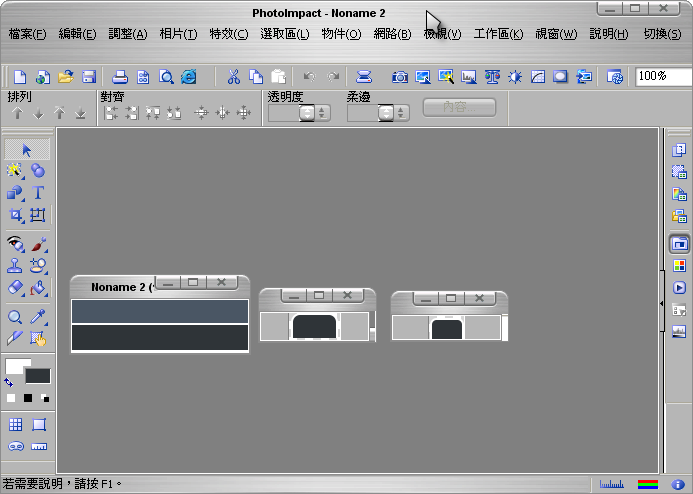The image size is (693, 494).
Task: Open the zoom 100% combo box
Action: pyautogui.click(x=663, y=76)
